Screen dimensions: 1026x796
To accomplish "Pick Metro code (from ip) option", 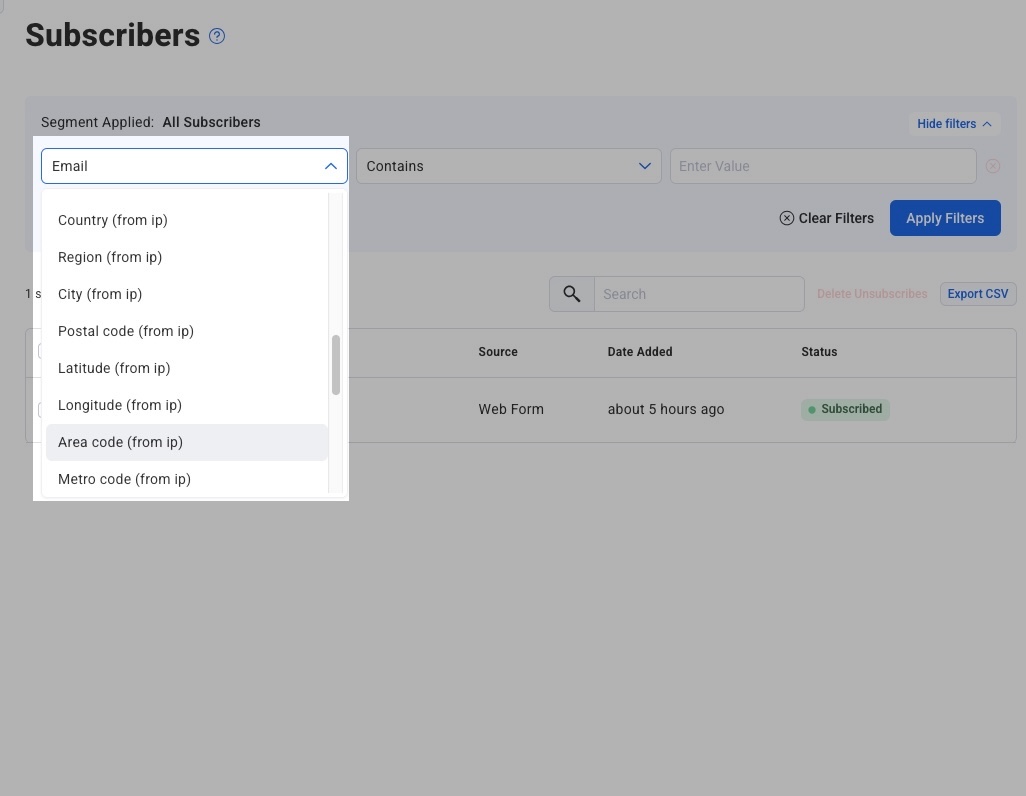I will tap(124, 479).
